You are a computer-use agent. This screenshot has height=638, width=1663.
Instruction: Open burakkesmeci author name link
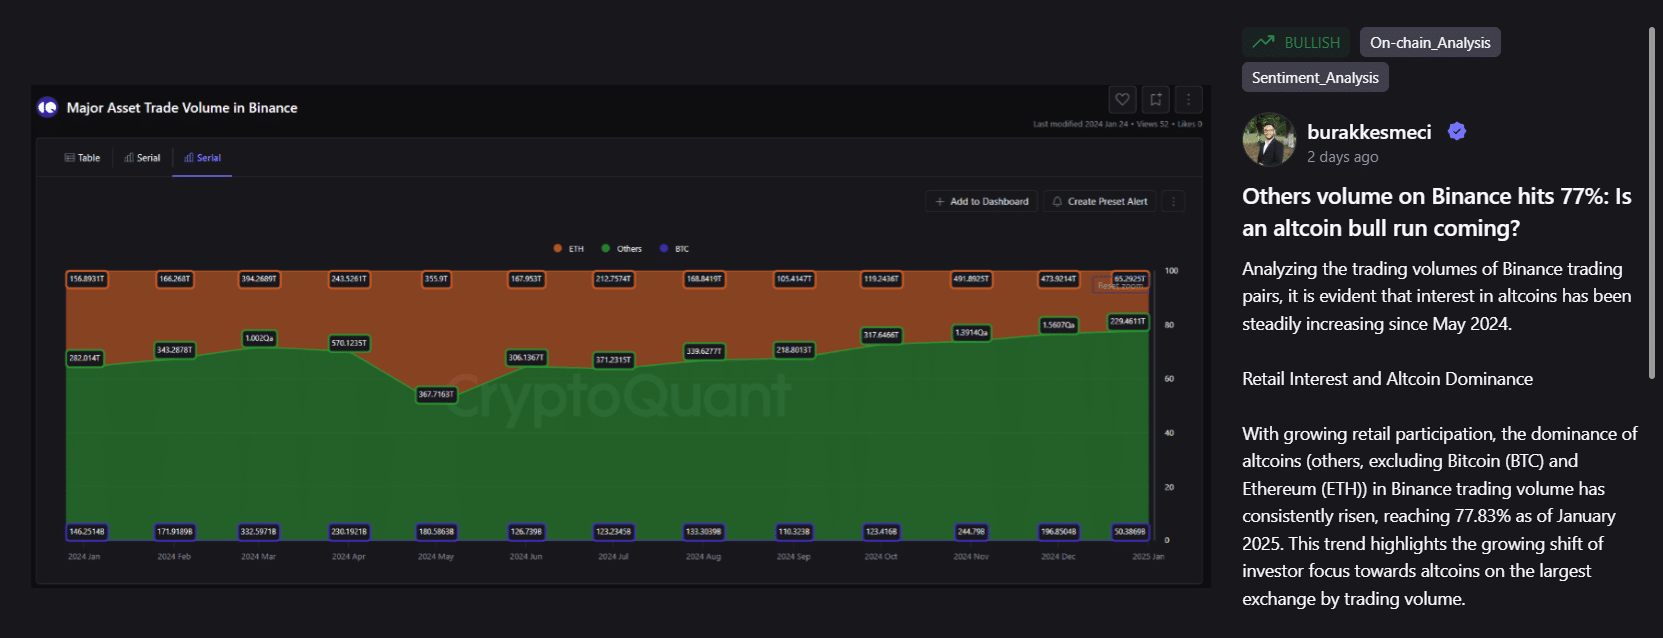(1369, 132)
